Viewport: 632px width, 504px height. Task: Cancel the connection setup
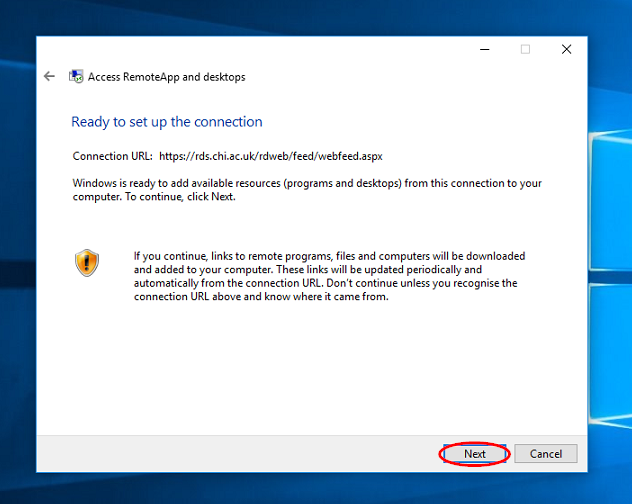pyautogui.click(x=546, y=454)
